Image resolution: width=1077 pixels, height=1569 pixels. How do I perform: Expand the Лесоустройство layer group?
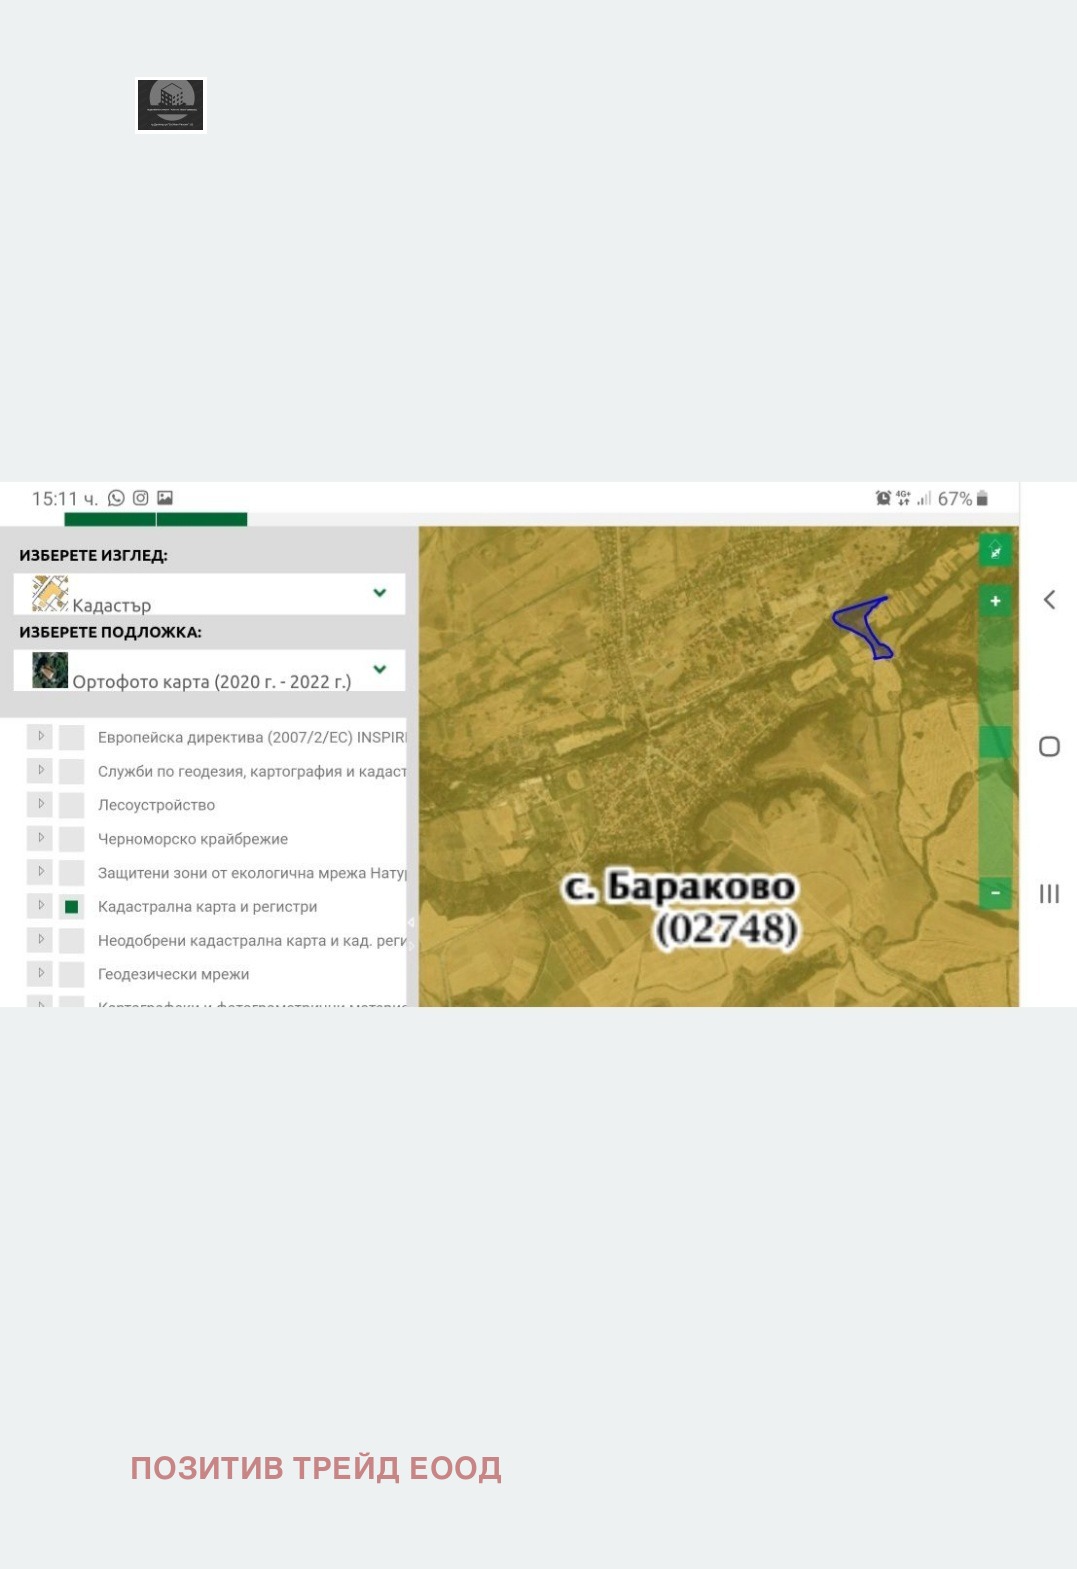pos(40,805)
